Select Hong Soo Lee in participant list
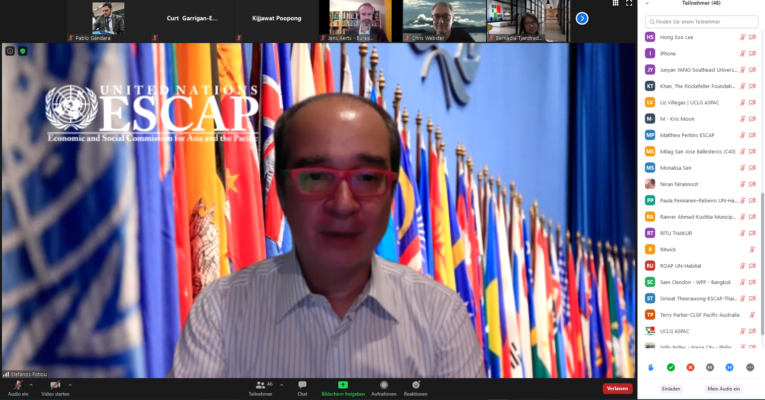765x400 pixels. click(701, 37)
